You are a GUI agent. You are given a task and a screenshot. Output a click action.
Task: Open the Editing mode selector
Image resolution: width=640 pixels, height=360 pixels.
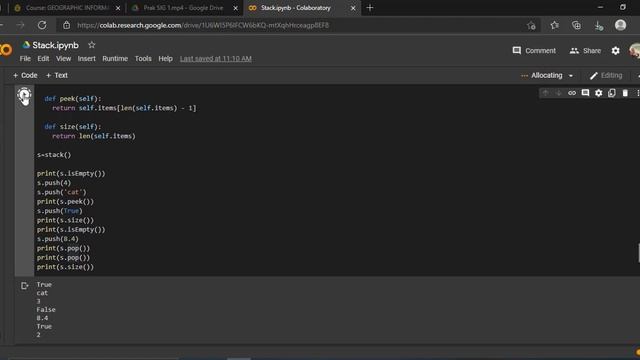click(606, 76)
